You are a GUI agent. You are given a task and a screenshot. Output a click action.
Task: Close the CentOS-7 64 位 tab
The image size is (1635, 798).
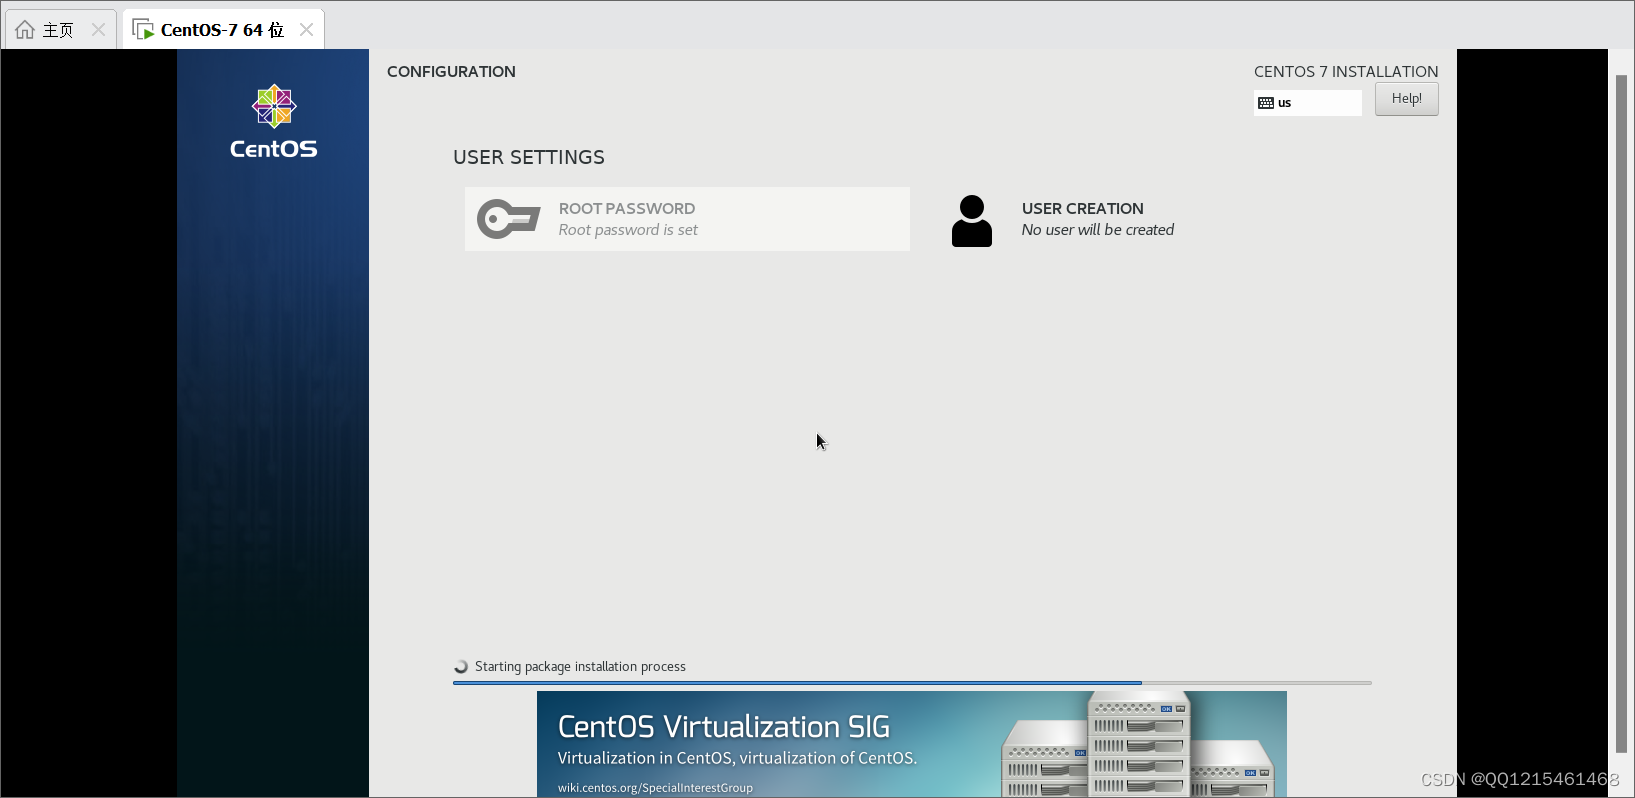pyautogui.click(x=306, y=30)
